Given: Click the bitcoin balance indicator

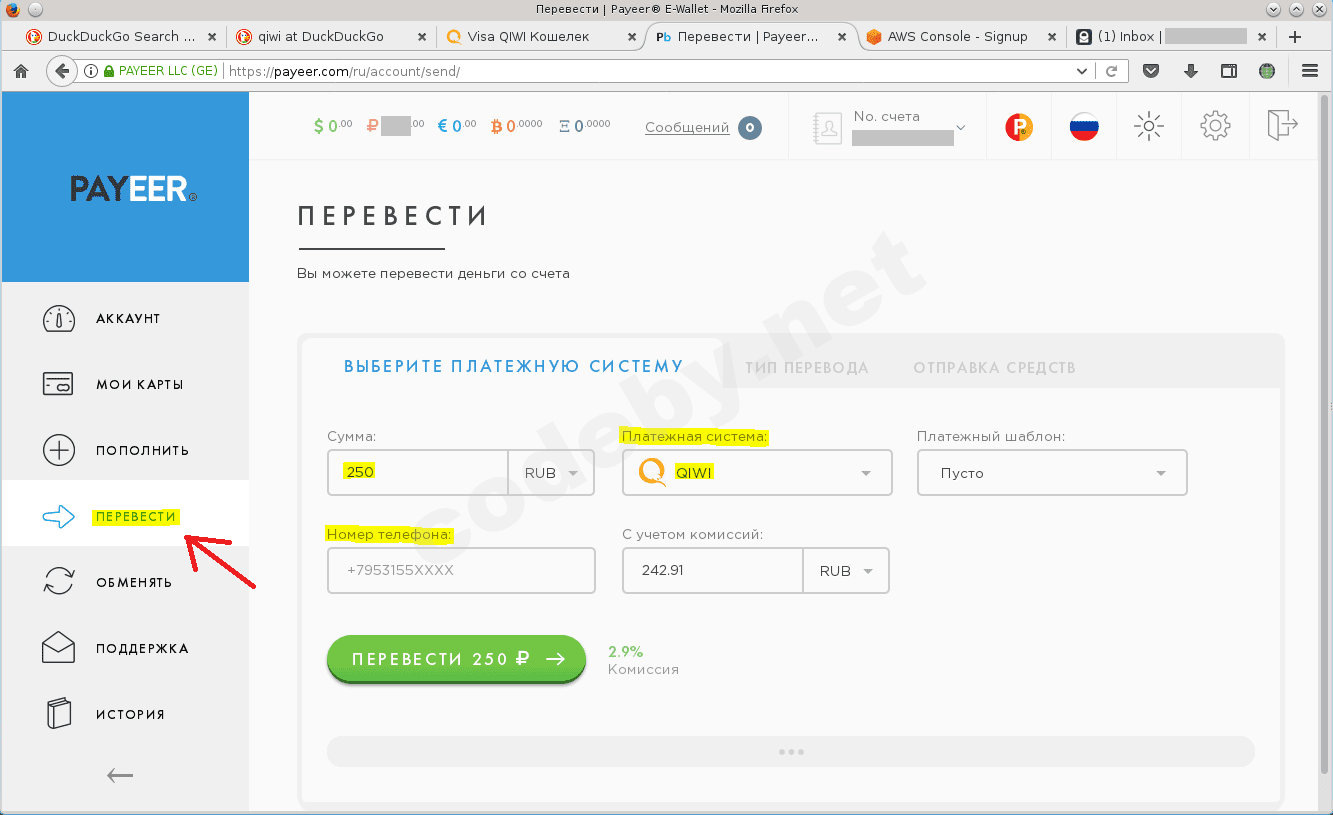Looking at the screenshot, I should click(517, 127).
